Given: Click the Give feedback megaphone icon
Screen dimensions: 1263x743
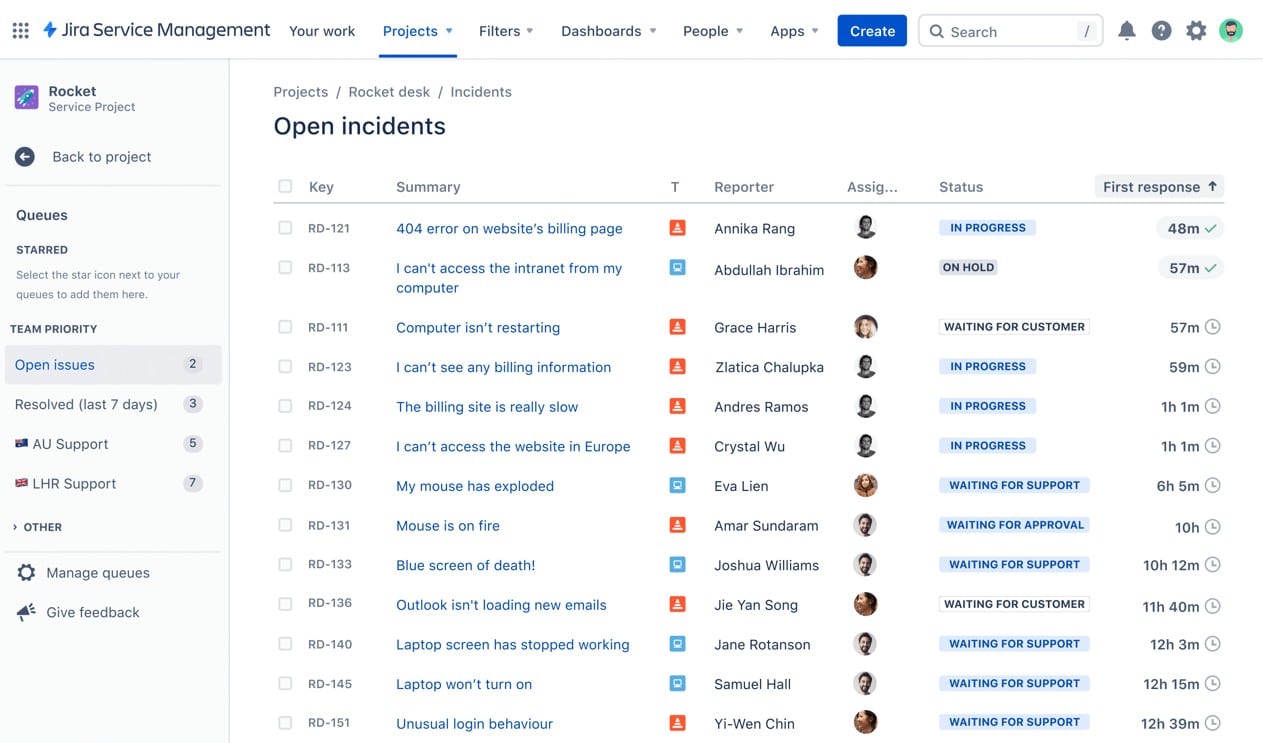Looking at the screenshot, I should 28,611.
